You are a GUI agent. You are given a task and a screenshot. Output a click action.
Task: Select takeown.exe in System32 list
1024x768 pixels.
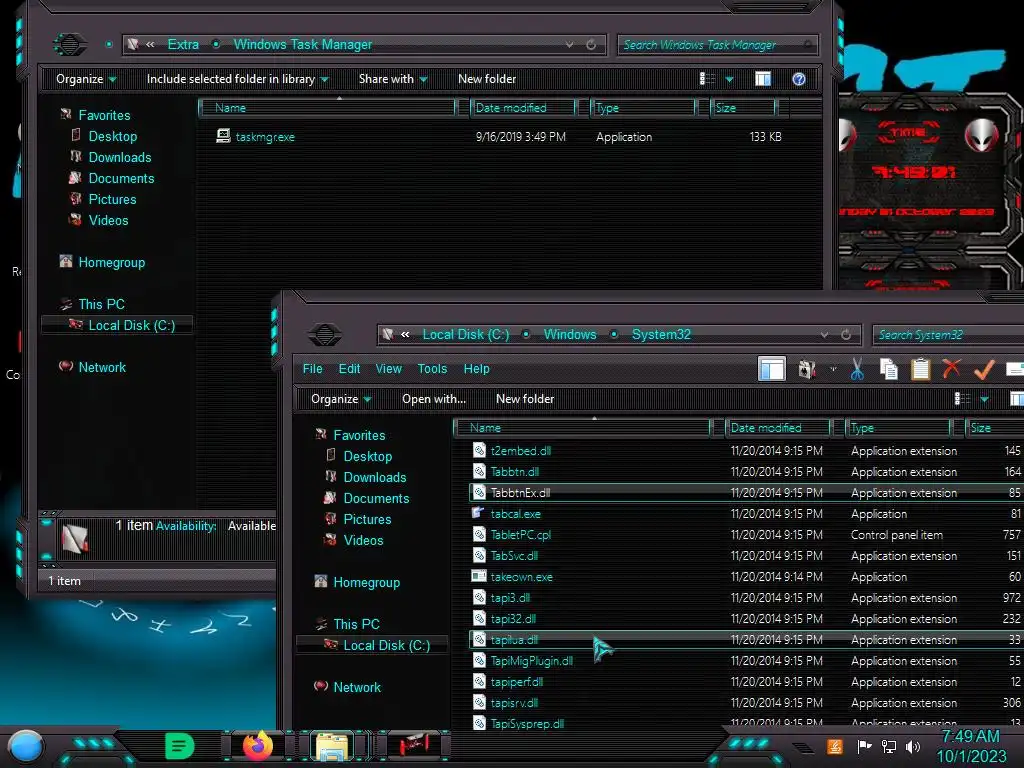(522, 577)
